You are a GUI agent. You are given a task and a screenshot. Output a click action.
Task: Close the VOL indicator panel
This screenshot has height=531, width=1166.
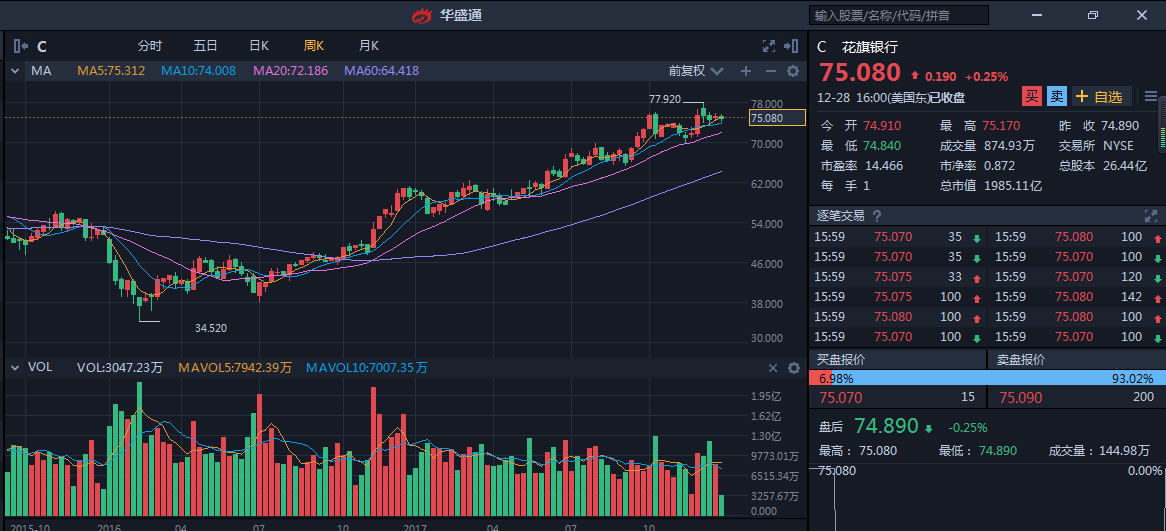pyautogui.click(x=772, y=368)
